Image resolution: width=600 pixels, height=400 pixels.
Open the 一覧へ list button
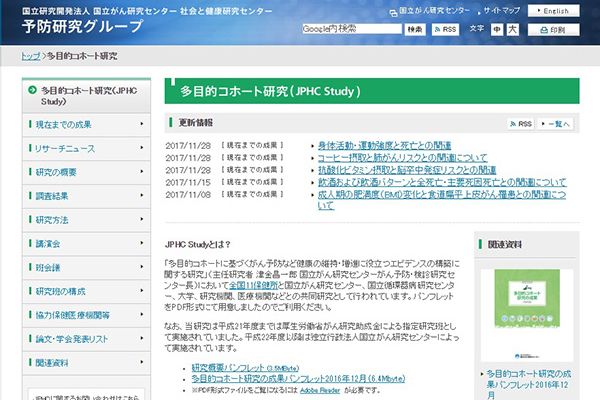point(560,123)
